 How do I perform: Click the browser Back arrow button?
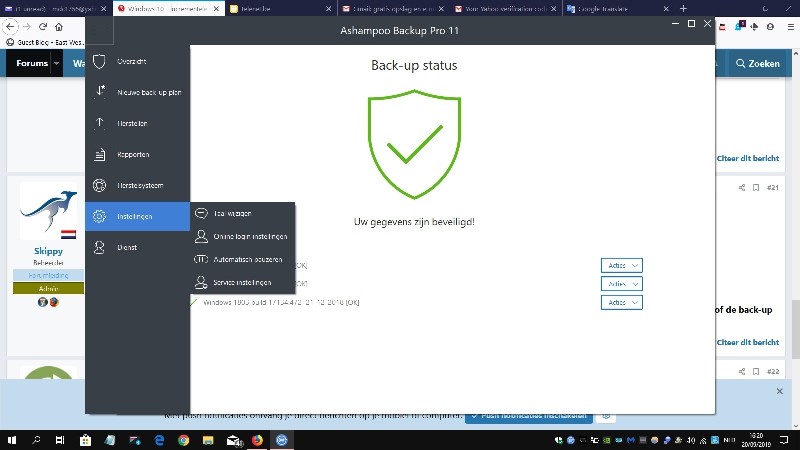tap(10, 27)
